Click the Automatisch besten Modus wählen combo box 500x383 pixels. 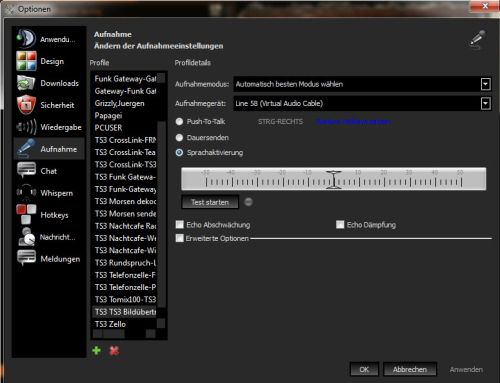point(362,84)
